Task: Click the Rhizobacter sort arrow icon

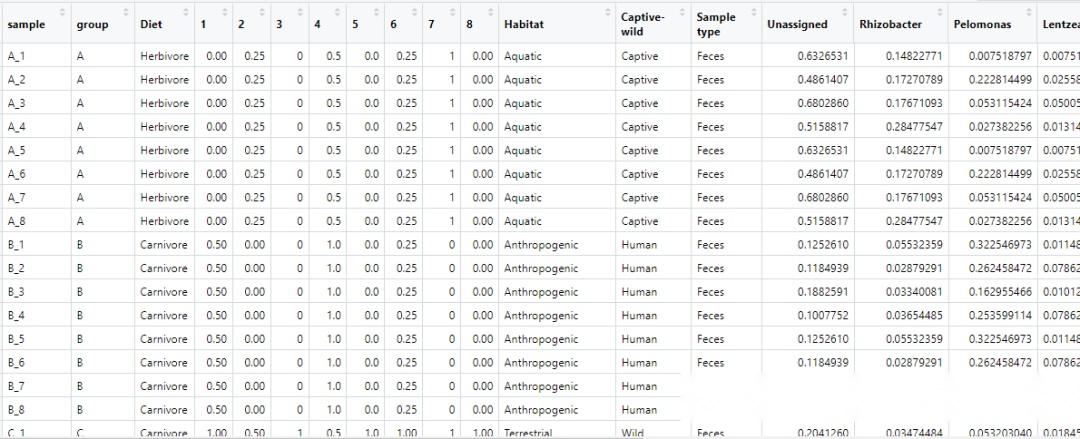Action: (x=939, y=11)
